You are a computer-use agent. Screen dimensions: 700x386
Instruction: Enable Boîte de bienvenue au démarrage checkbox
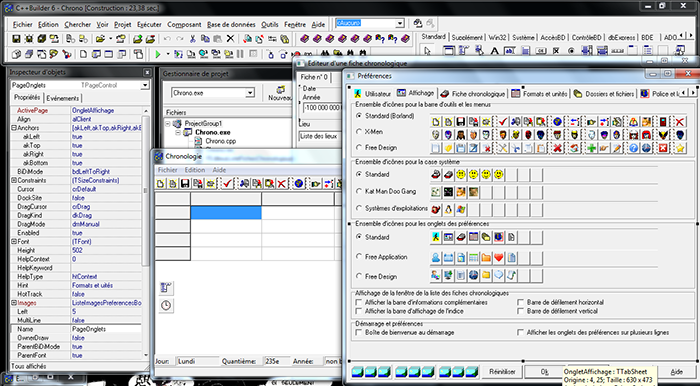click(358, 332)
